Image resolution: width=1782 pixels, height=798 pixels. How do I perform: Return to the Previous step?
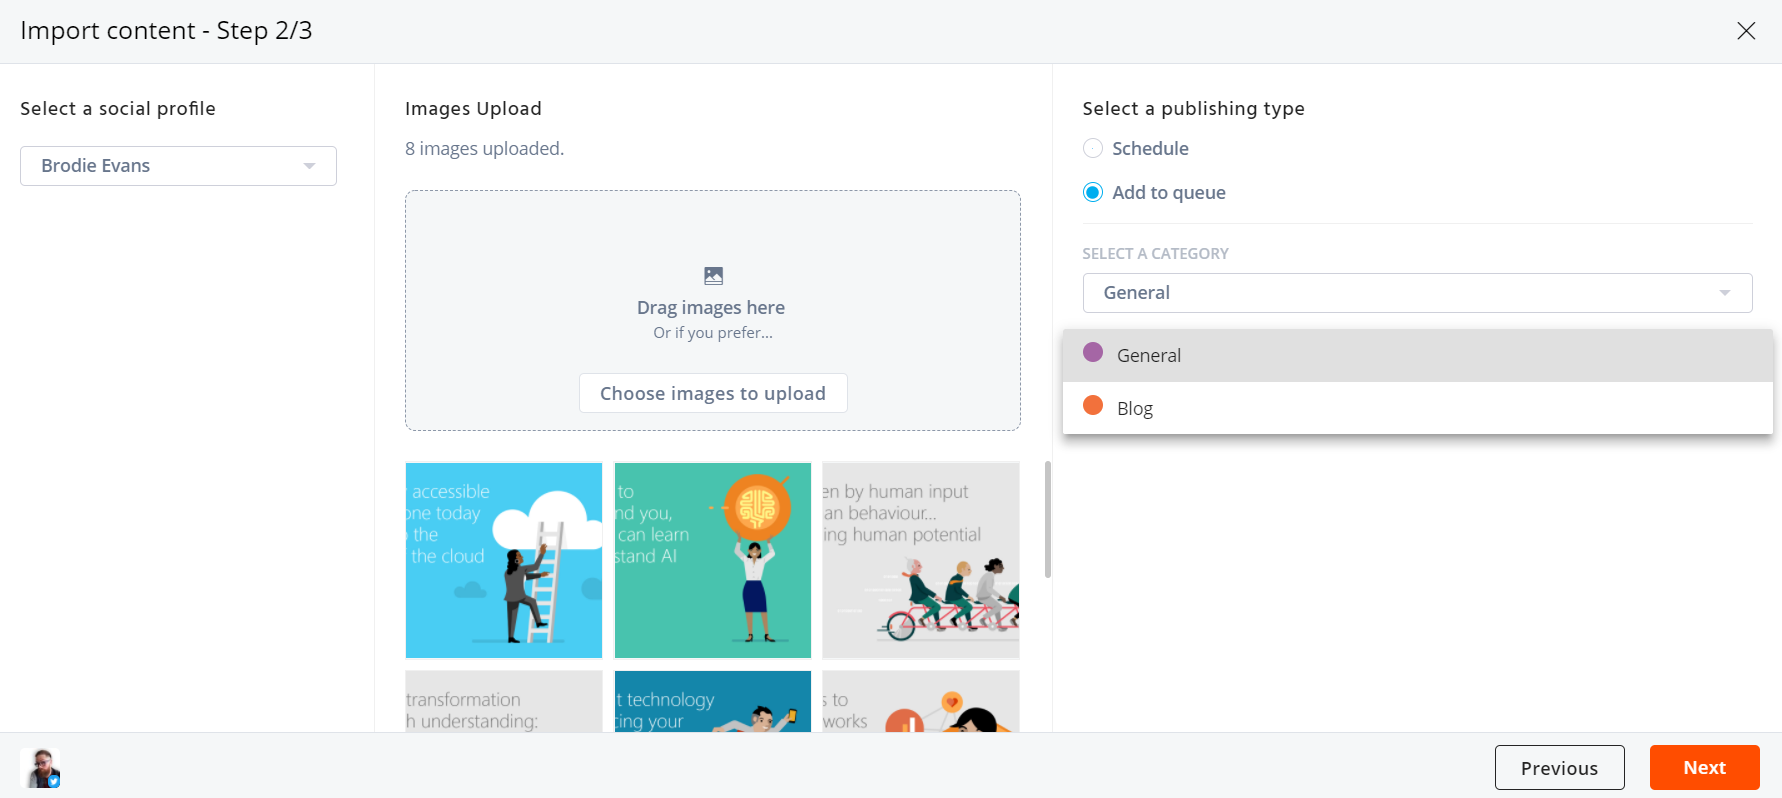point(1559,768)
